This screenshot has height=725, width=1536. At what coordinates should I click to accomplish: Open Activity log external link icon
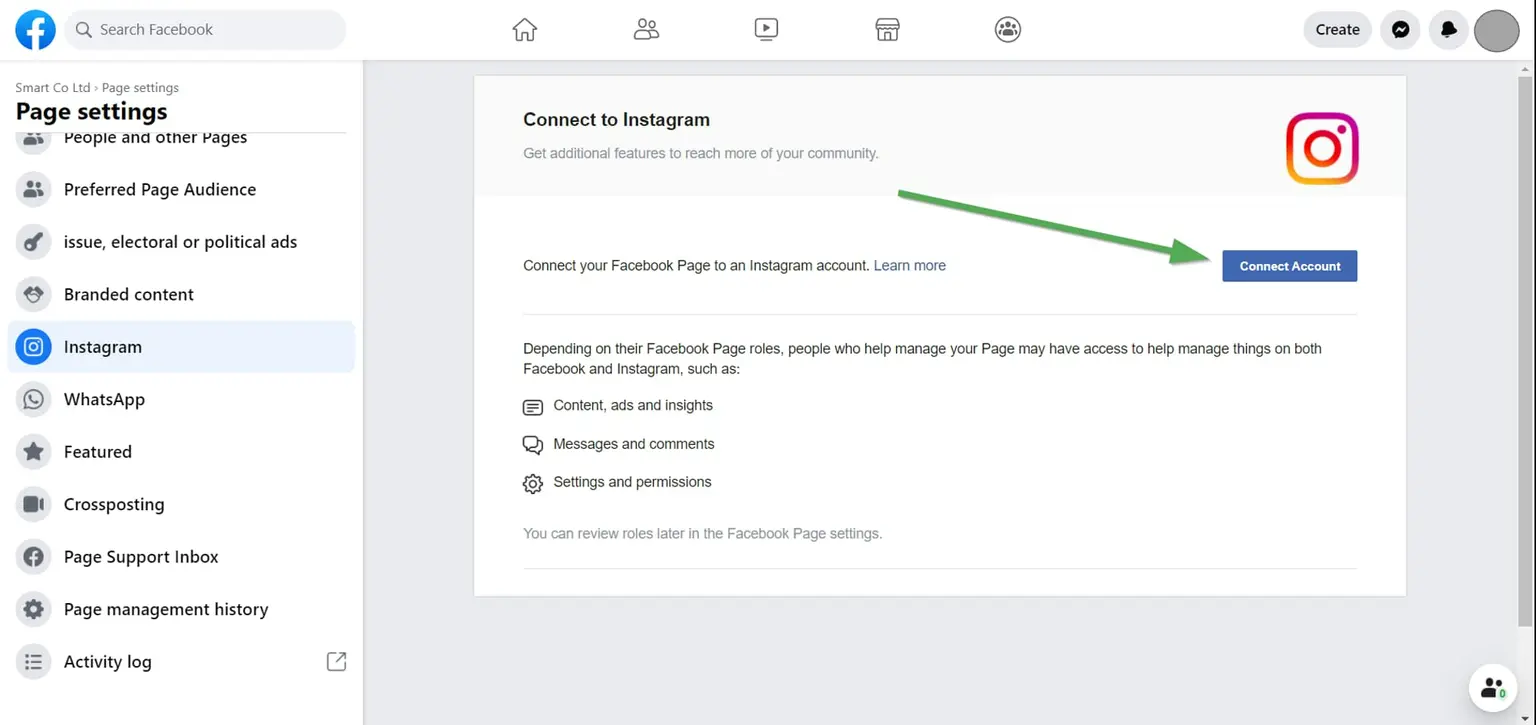click(x=336, y=661)
